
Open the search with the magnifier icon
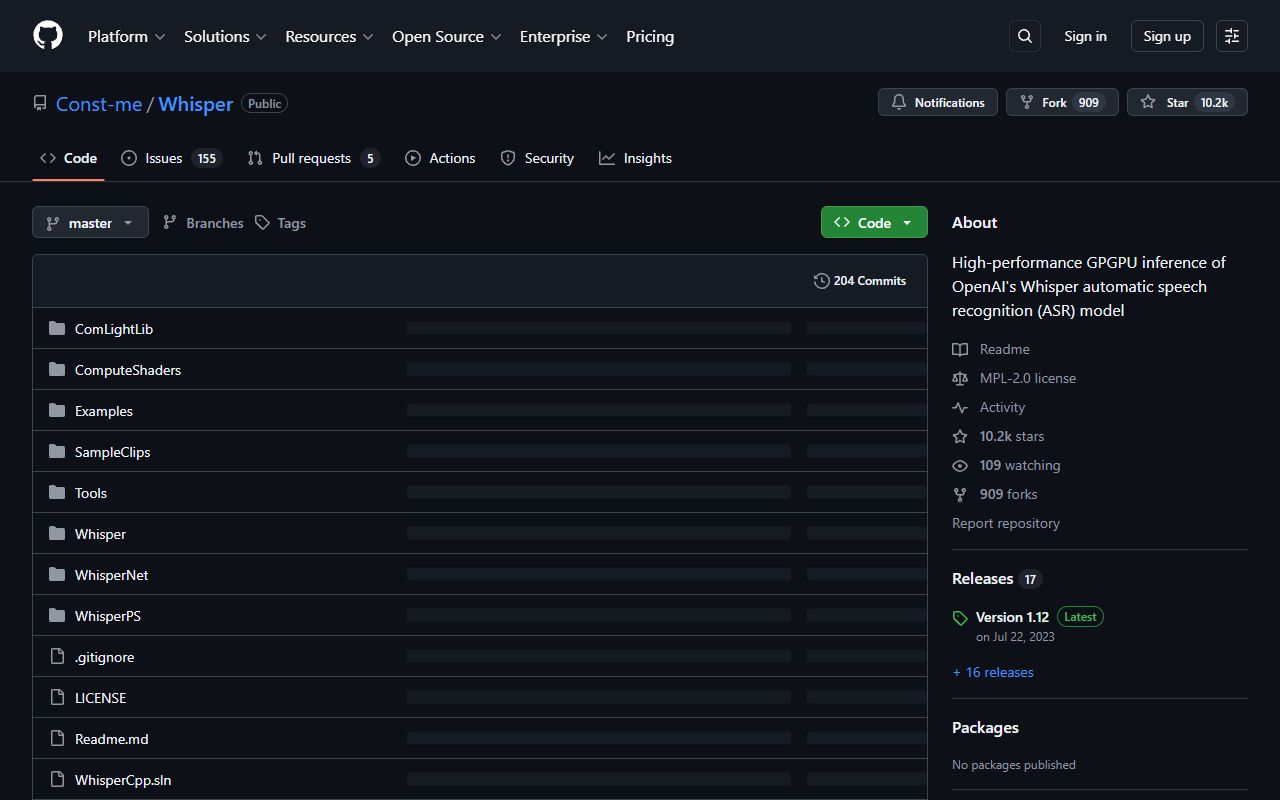coord(1024,36)
